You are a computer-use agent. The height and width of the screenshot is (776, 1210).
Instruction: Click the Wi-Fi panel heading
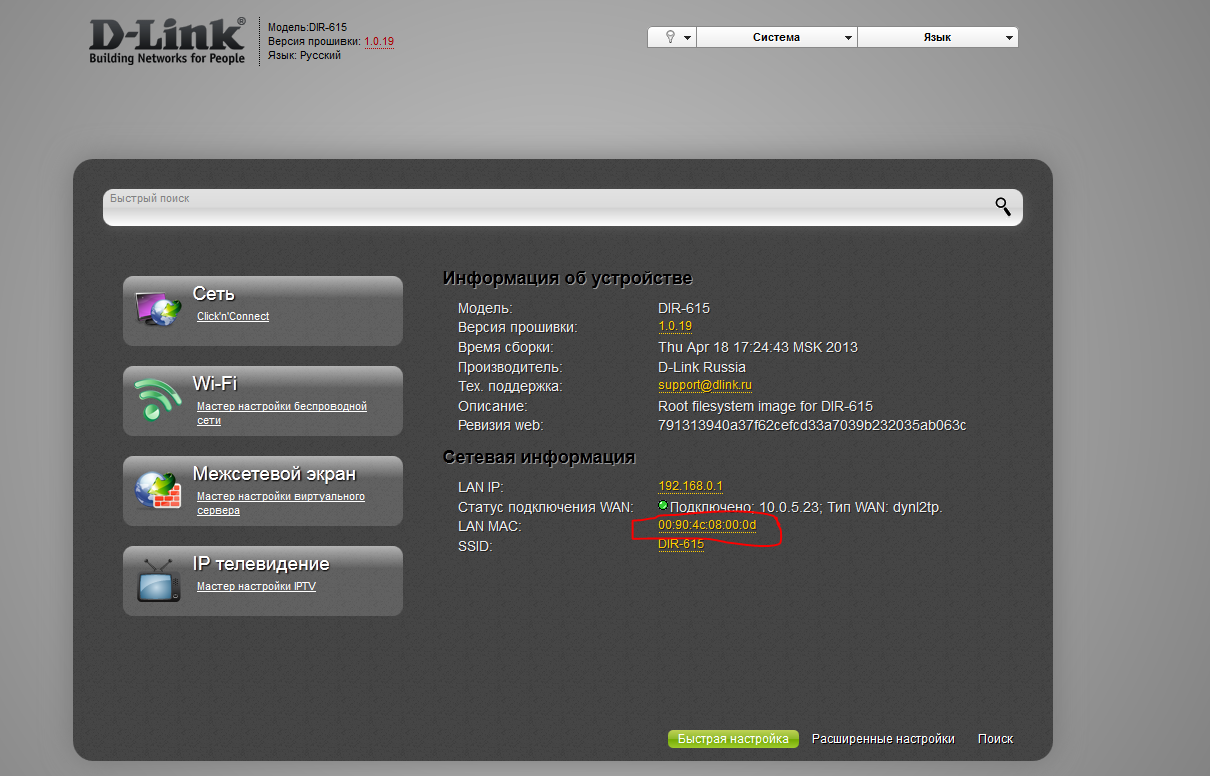pos(215,384)
